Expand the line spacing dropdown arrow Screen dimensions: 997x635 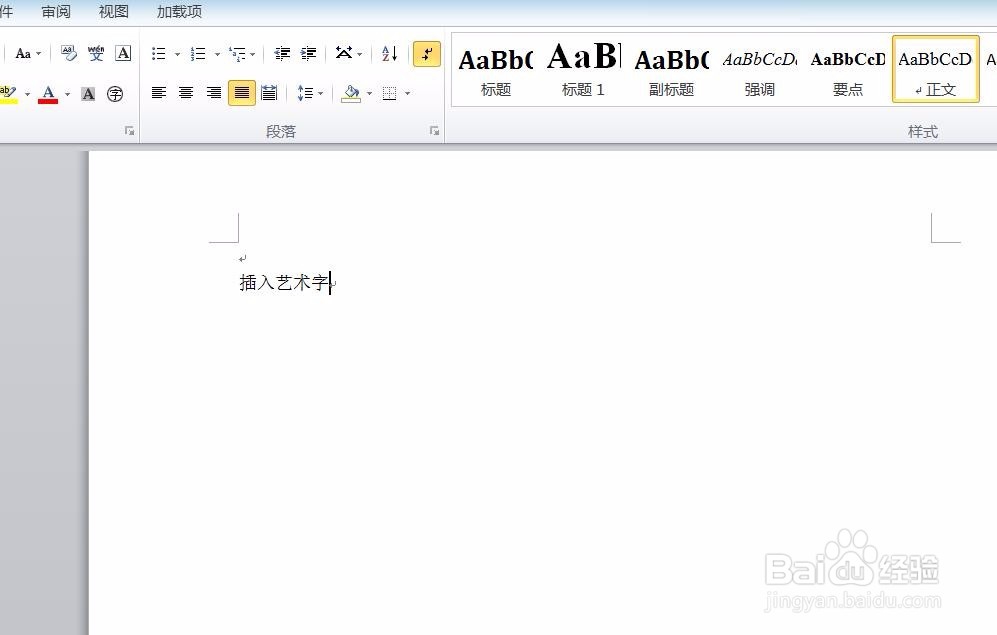320,93
